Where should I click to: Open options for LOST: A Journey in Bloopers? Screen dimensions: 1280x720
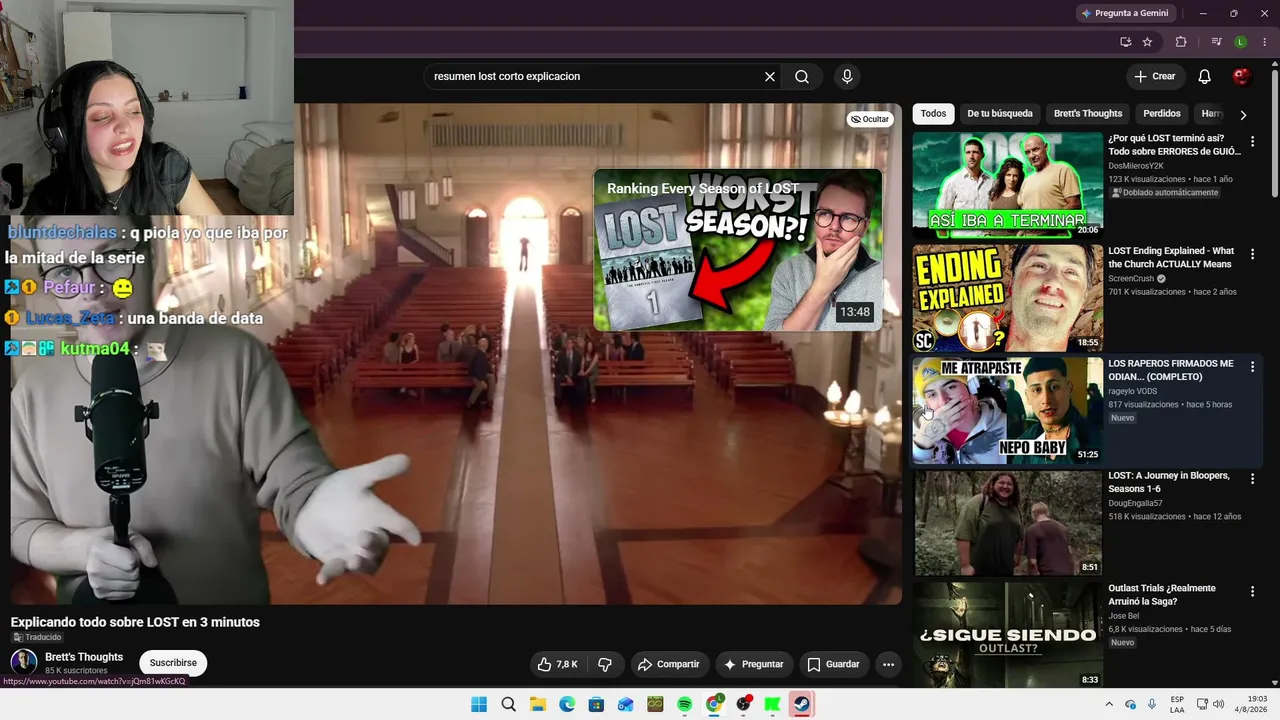tap(1252, 479)
